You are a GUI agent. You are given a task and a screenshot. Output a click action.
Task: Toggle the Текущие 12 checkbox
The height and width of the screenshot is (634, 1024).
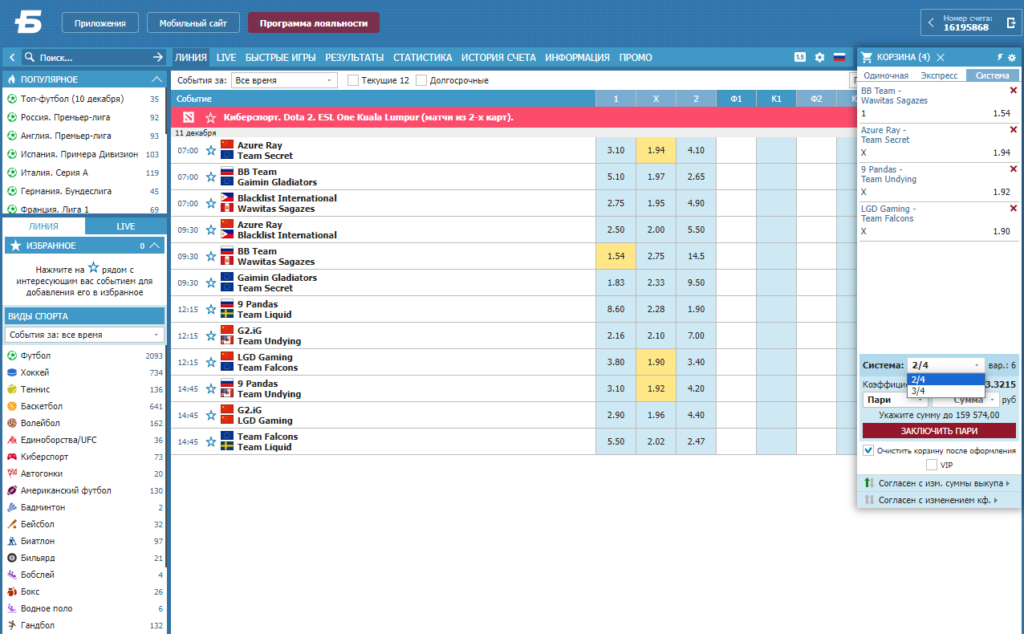(x=353, y=80)
